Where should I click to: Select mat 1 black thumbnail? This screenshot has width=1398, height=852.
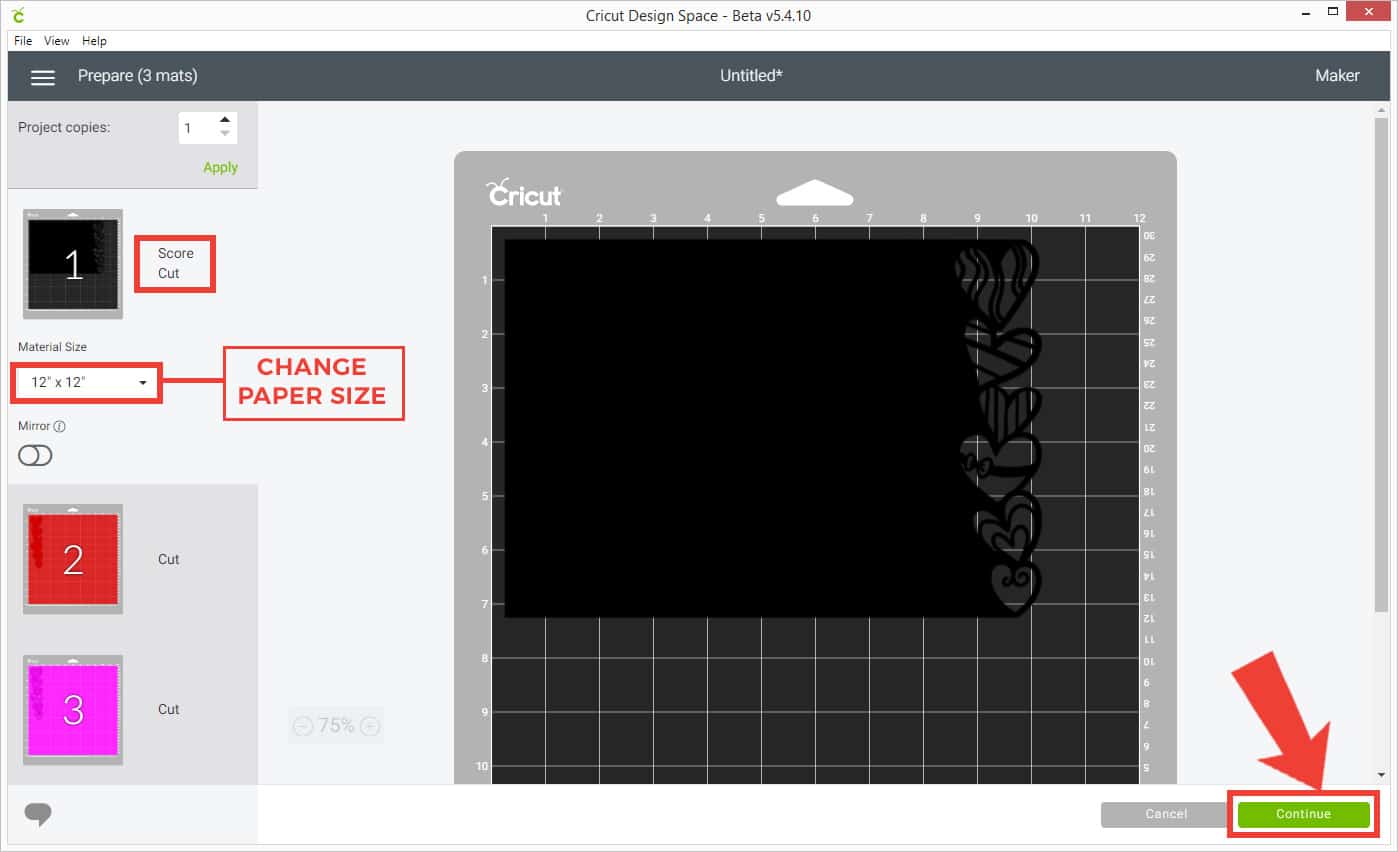click(x=73, y=264)
